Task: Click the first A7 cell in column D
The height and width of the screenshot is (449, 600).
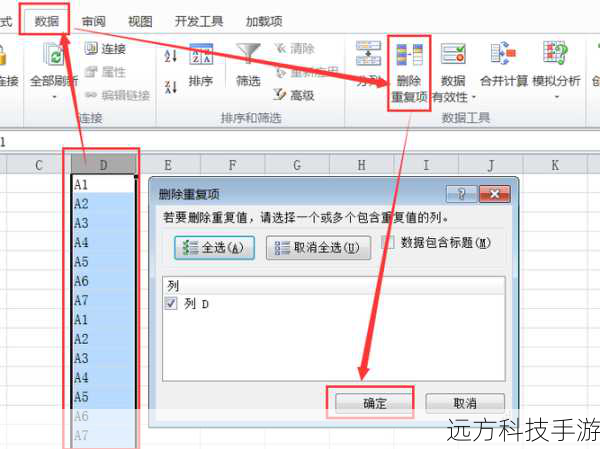Action: pos(103,300)
